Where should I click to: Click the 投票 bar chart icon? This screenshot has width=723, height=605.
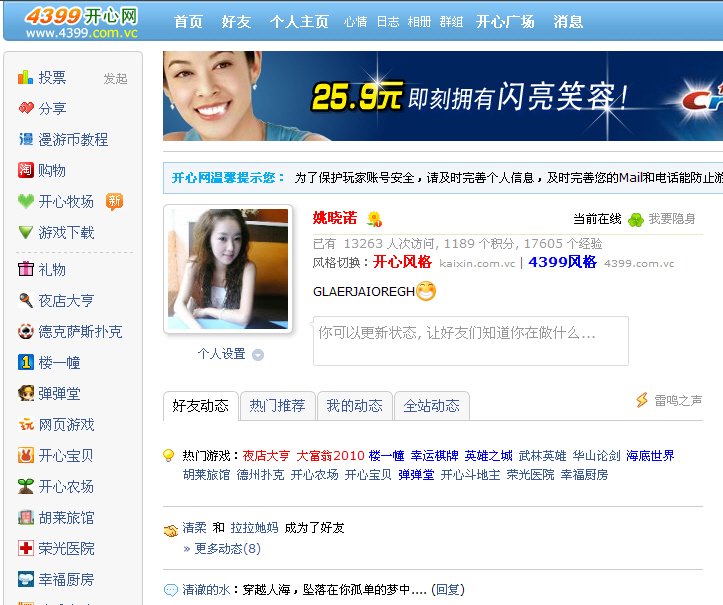(25, 77)
